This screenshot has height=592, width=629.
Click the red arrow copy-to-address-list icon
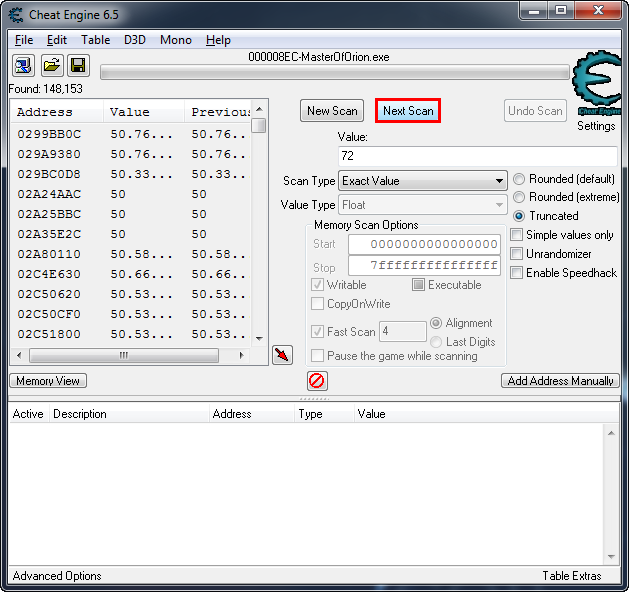pyautogui.click(x=282, y=355)
